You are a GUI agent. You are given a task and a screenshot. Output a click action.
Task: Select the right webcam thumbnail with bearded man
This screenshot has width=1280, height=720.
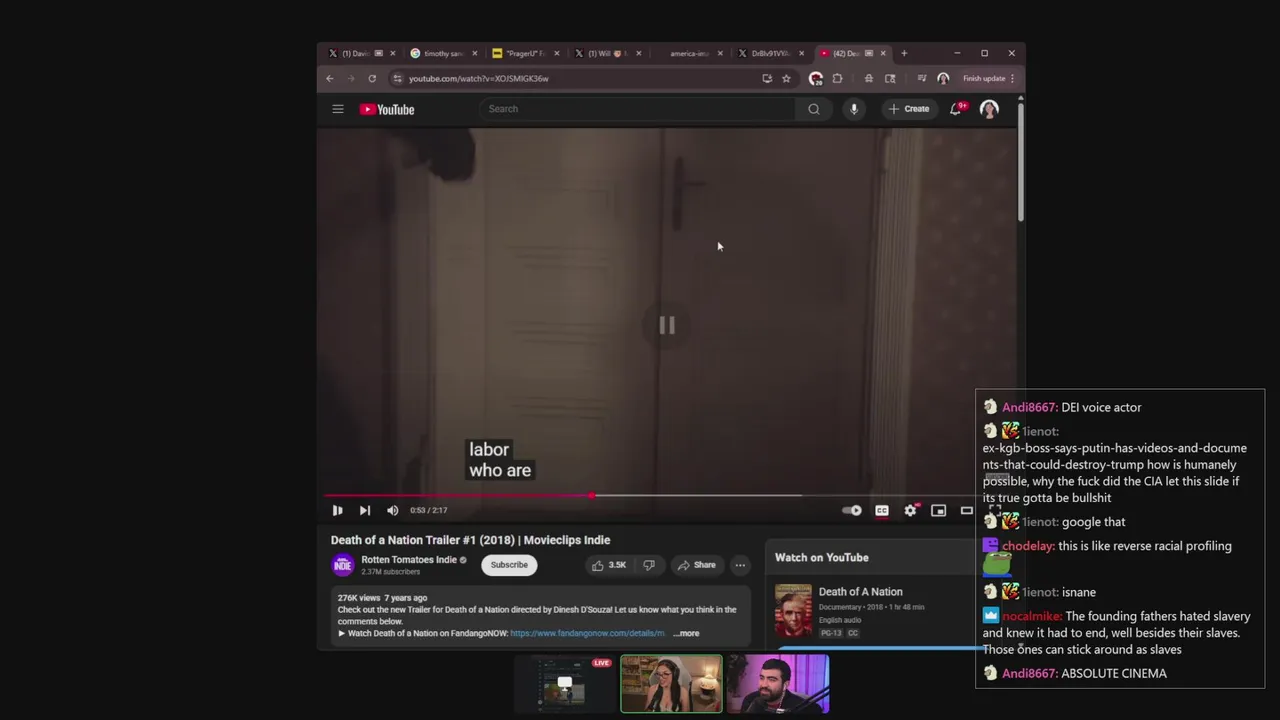(x=778, y=684)
